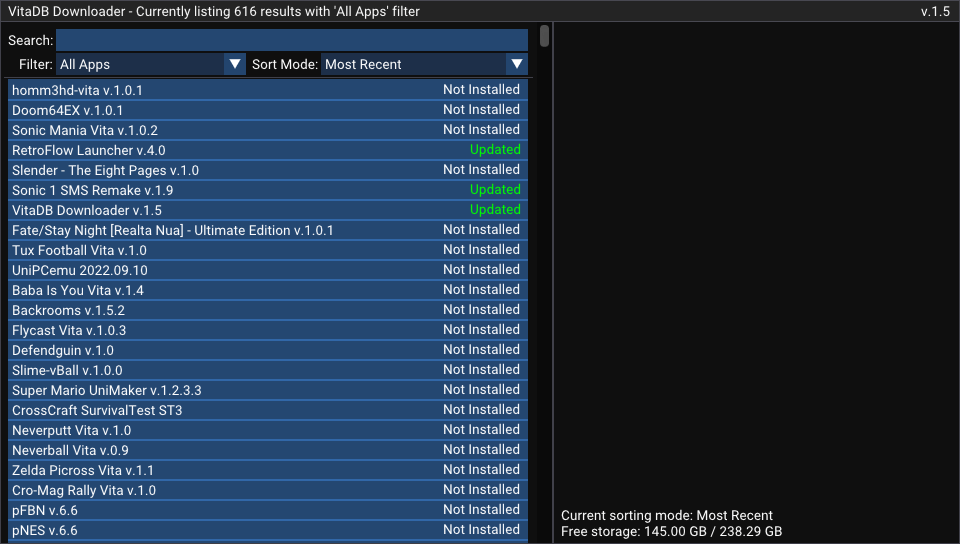Select Slime-vBall v.1.0.0.0 entry

click(268, 370)
